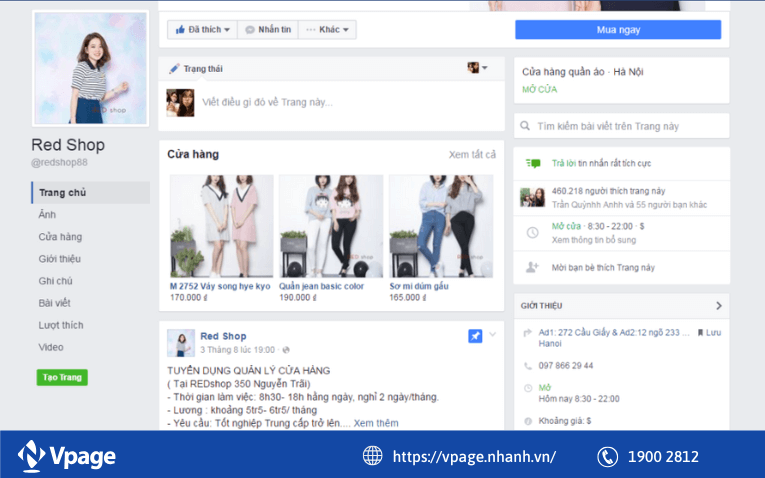Click the green Tạo Trang button
Image resolution: width=765 pixels, height=478 pixels.
point(62,377)
